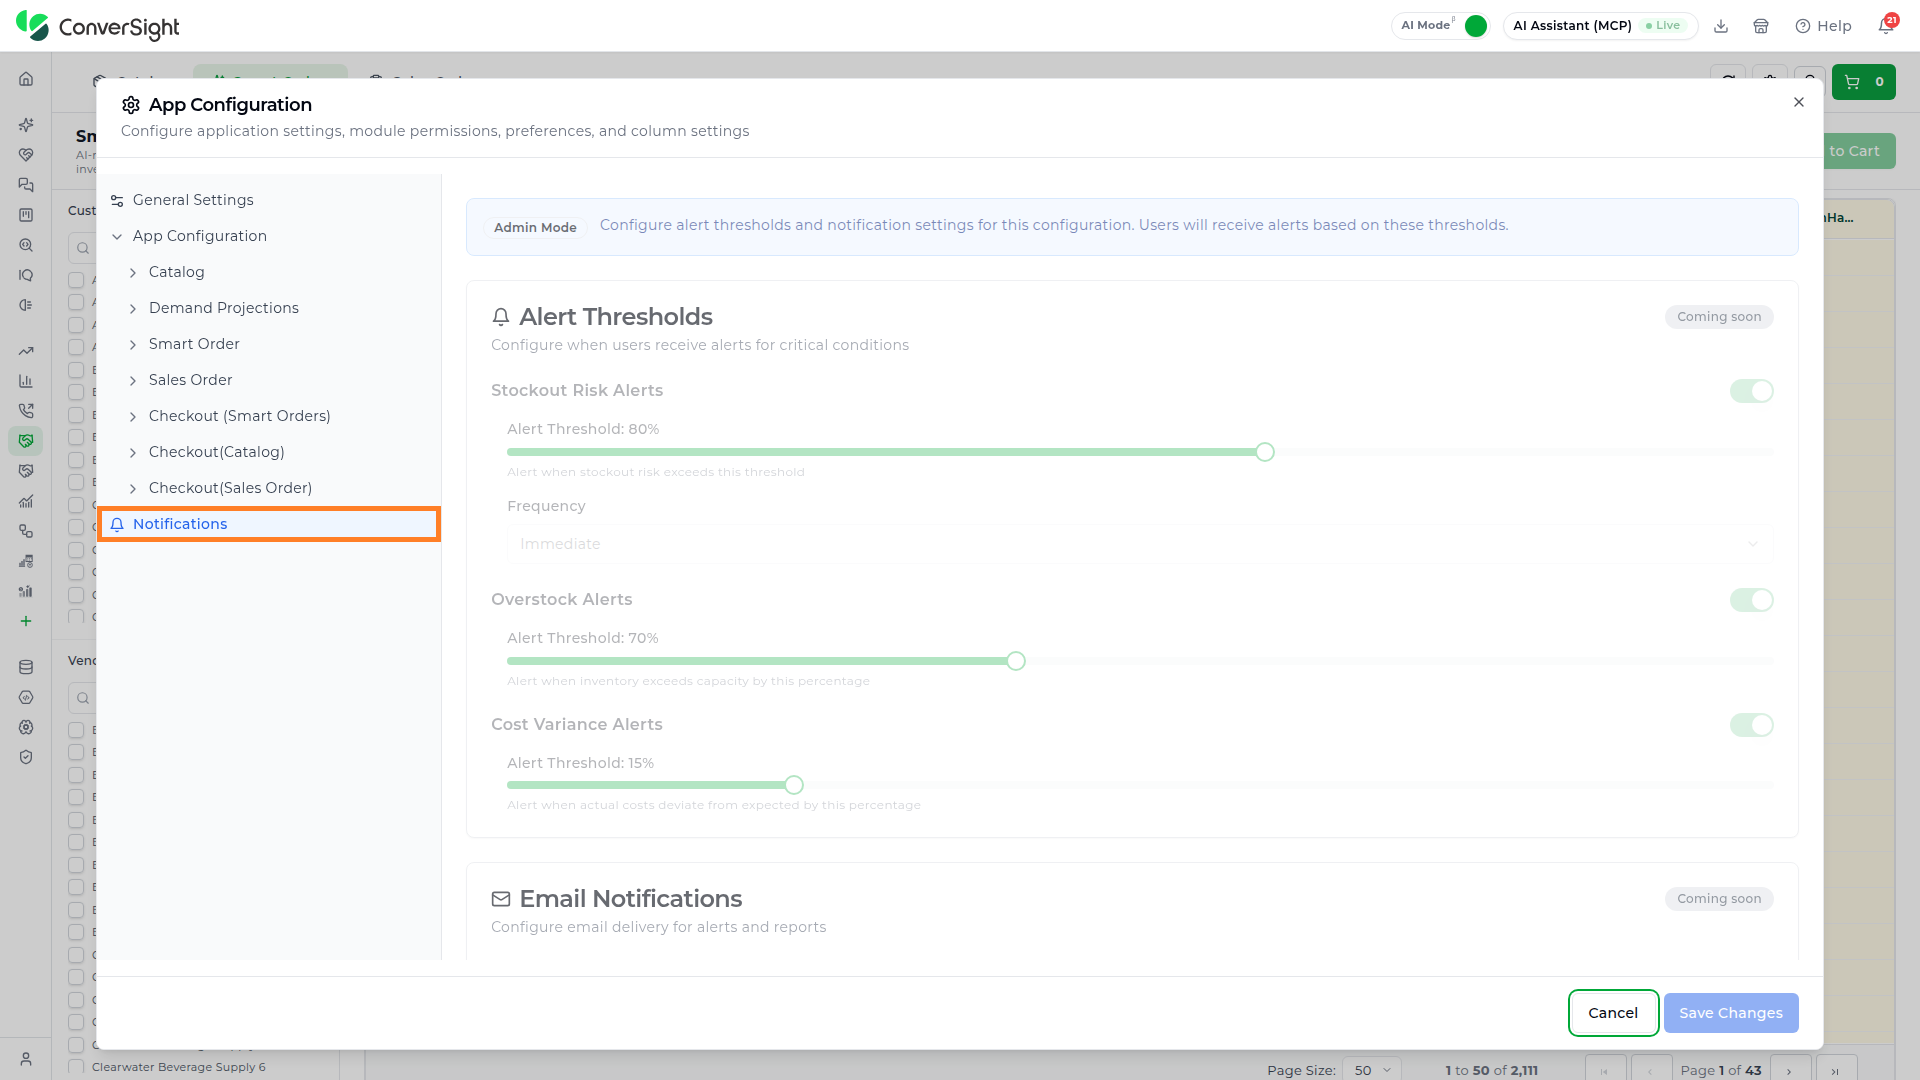Toggle Cost Variance Alerts switch

[1751, 725]
